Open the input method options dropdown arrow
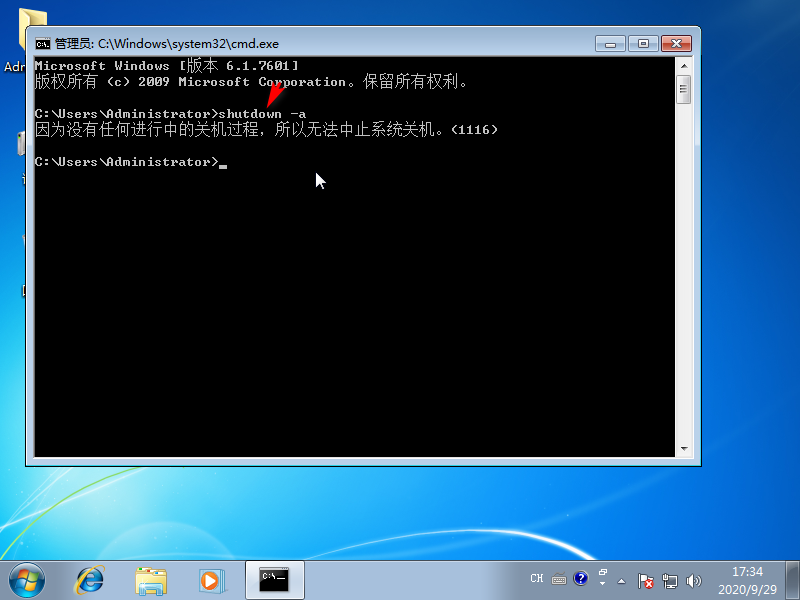Viewport: 800px width, 600px height. click(601, 584)
